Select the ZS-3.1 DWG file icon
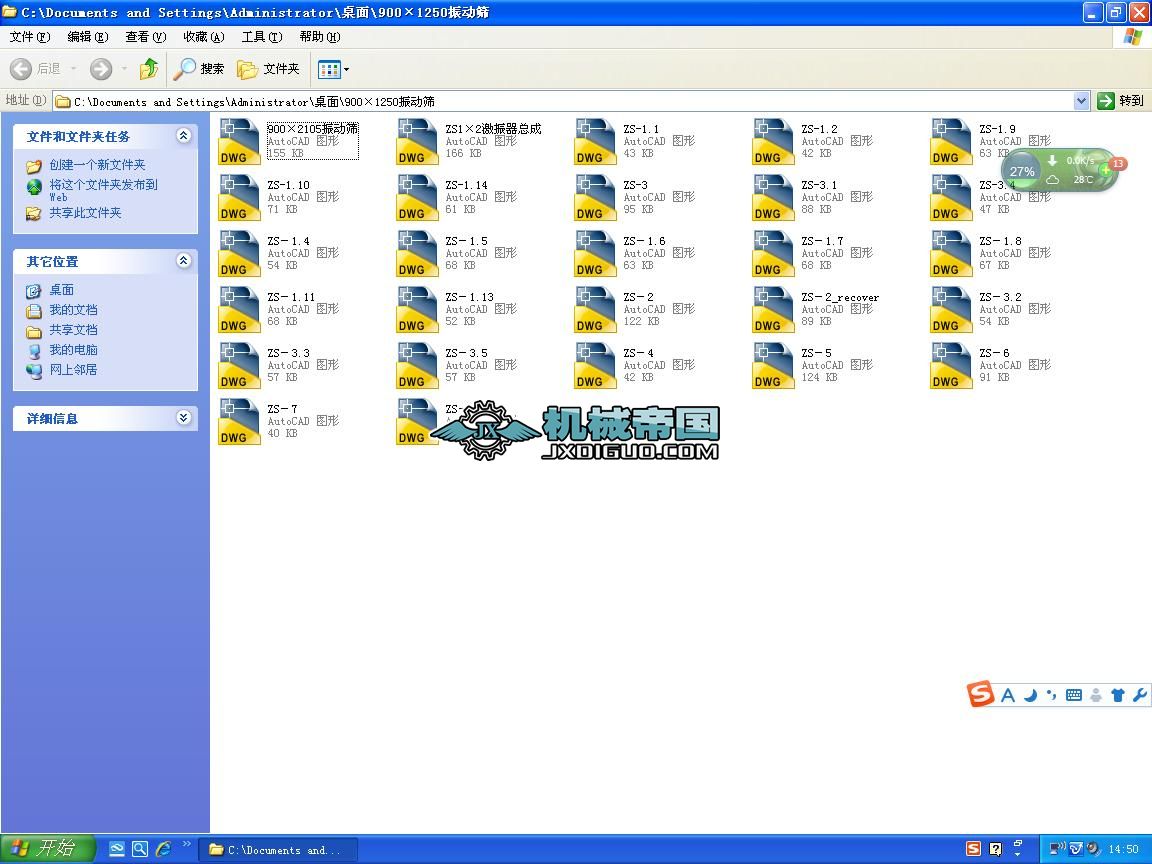The image size is (1152, 864). [x=773, y=198]
